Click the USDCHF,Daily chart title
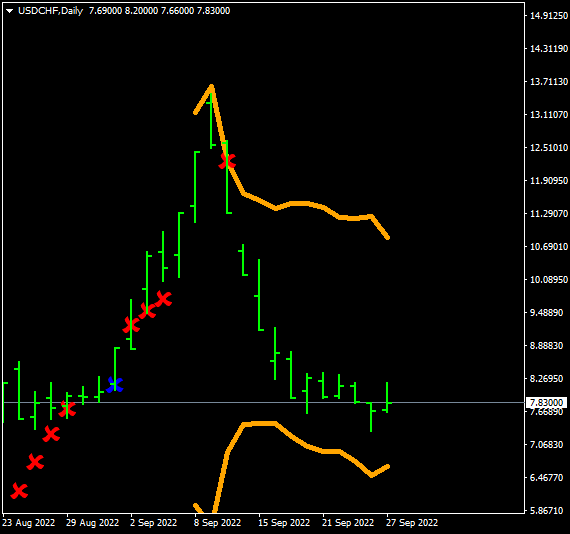Screen dimensions: 570x534 pyautogui.click(x=51, y=11)
